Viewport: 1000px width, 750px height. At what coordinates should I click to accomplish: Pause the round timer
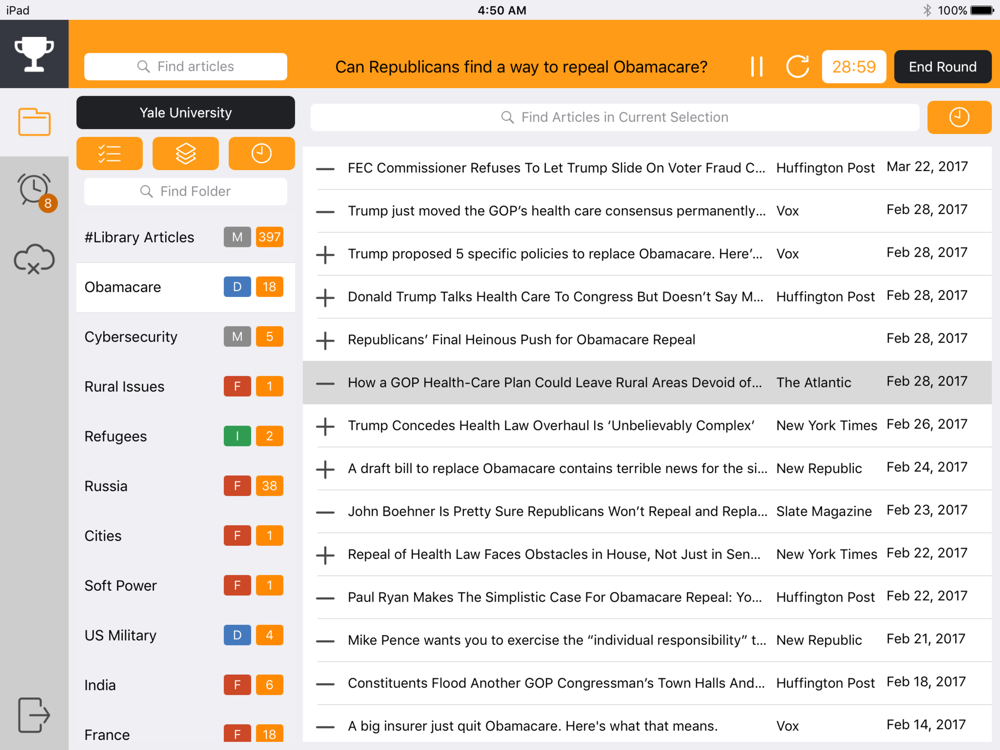(x=756, y=66)
